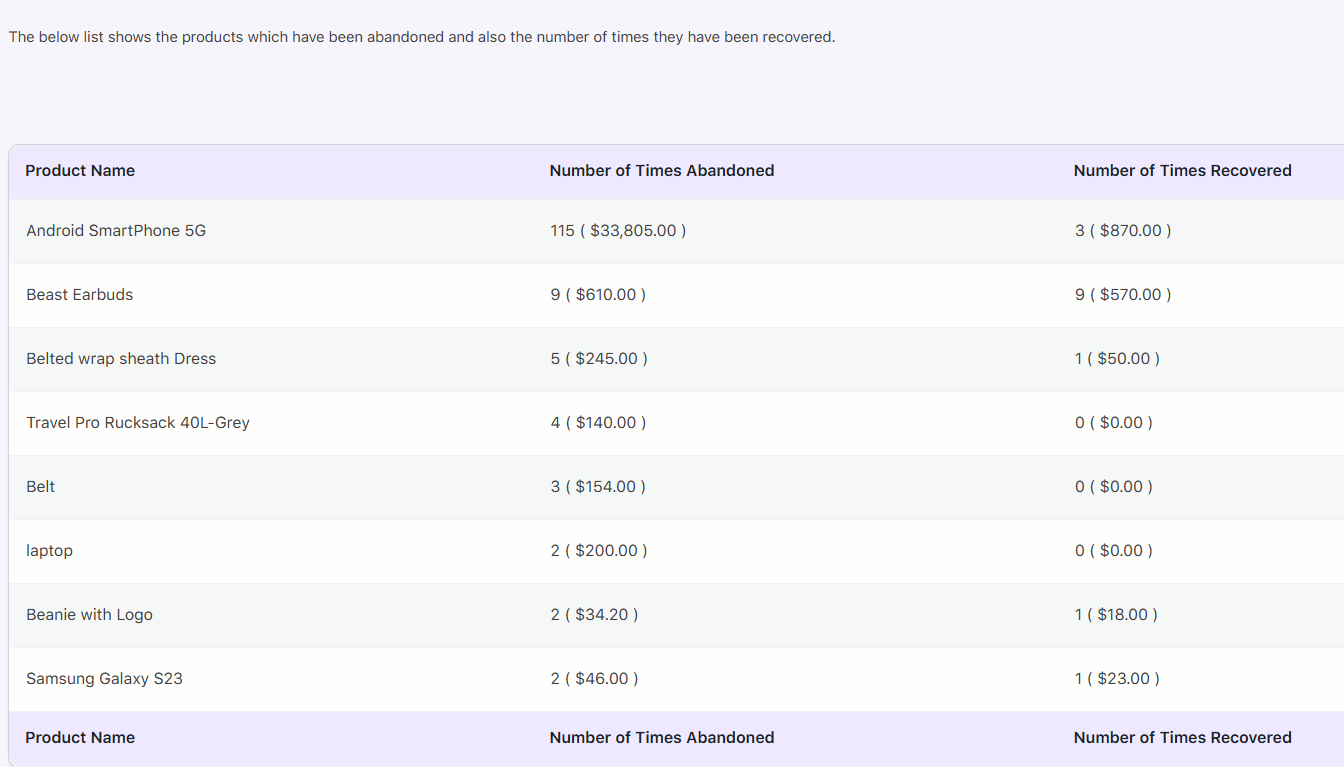
Task: Click the footer Product Name column label
Action: (x=80, y=738)
